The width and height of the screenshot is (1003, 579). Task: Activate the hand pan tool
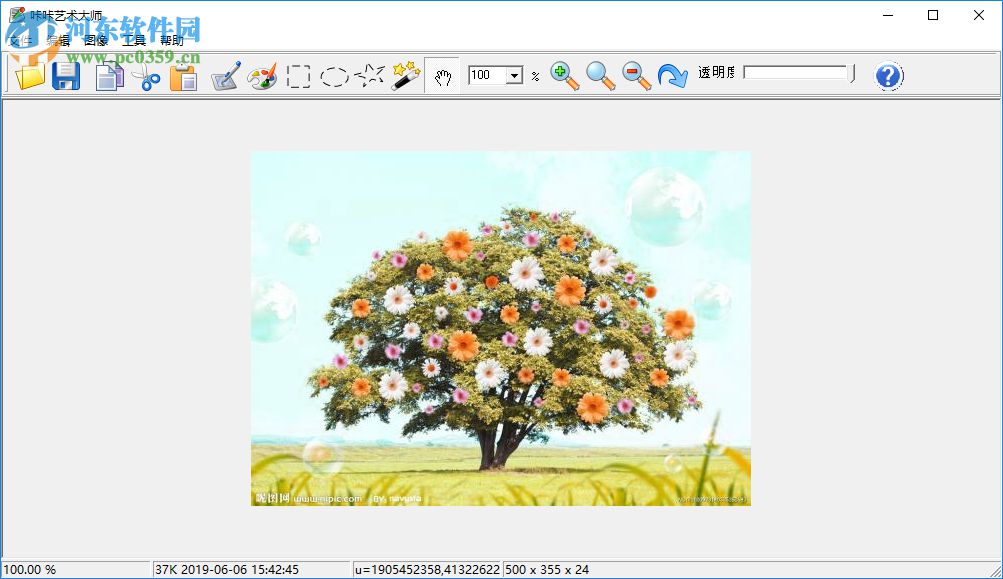point(443,76)
